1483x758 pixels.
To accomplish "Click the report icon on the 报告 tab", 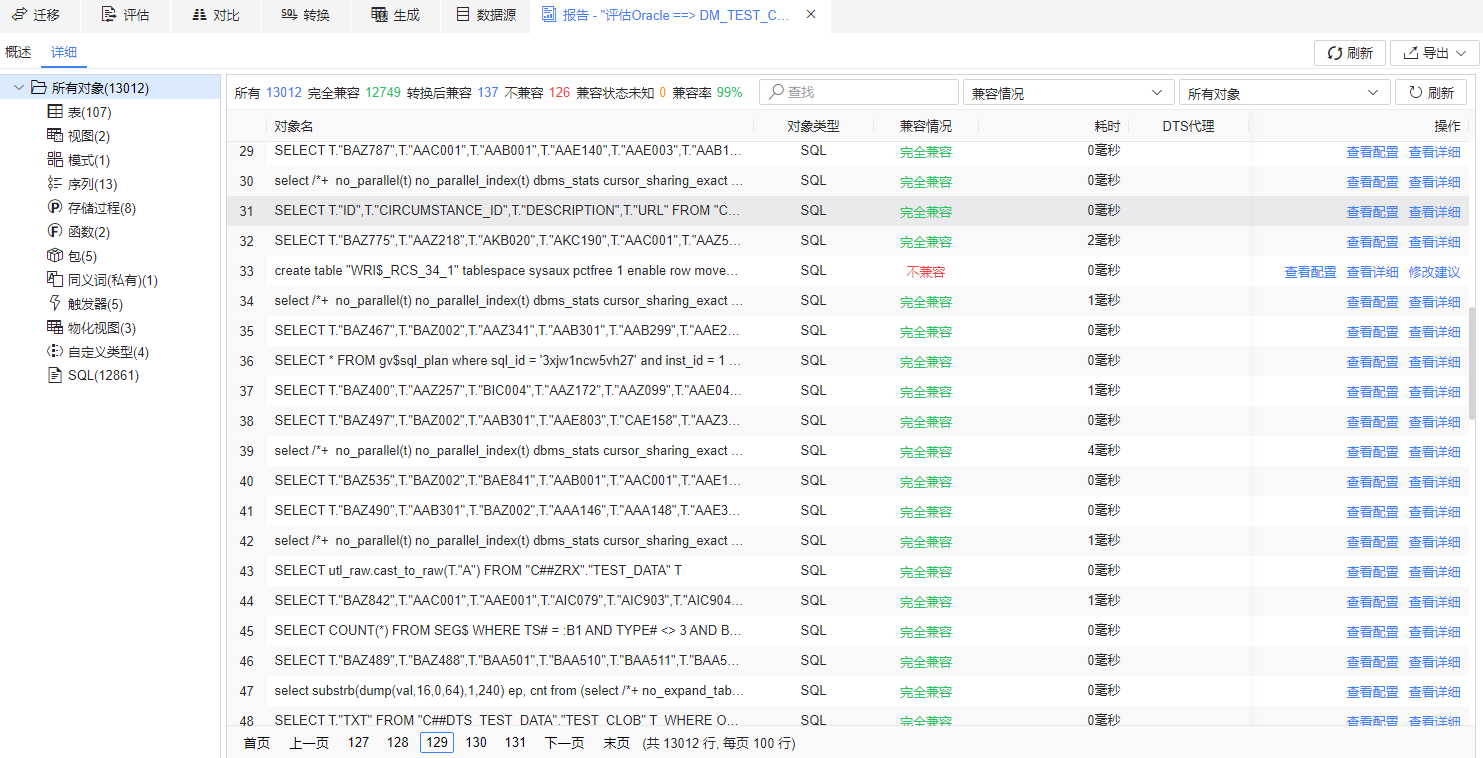I will click(549, 15).
